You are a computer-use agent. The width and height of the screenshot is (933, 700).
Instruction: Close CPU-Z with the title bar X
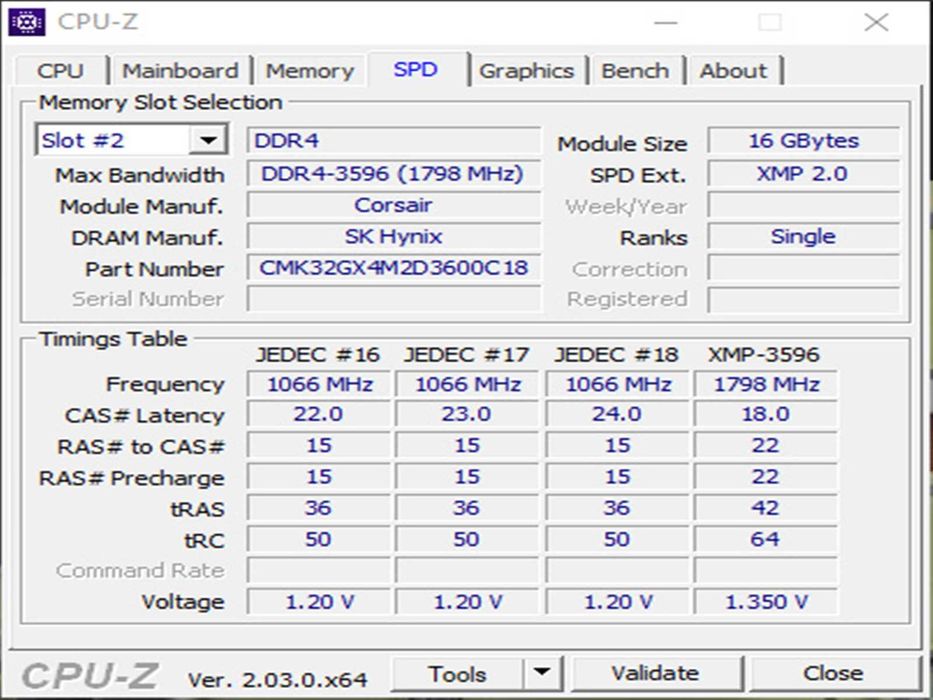[876, 23]
